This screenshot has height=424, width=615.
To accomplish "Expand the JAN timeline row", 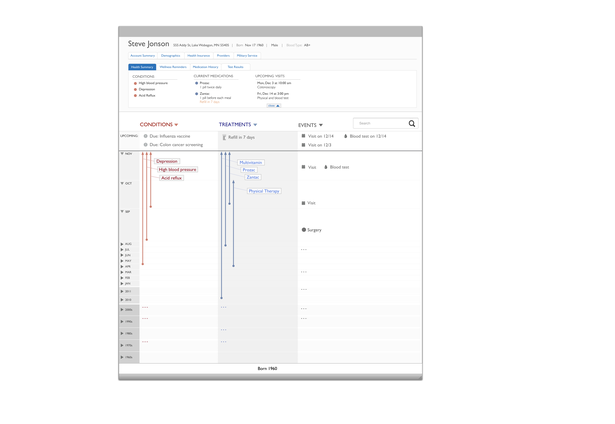I will pyautogui.click(x=122, y=284).
